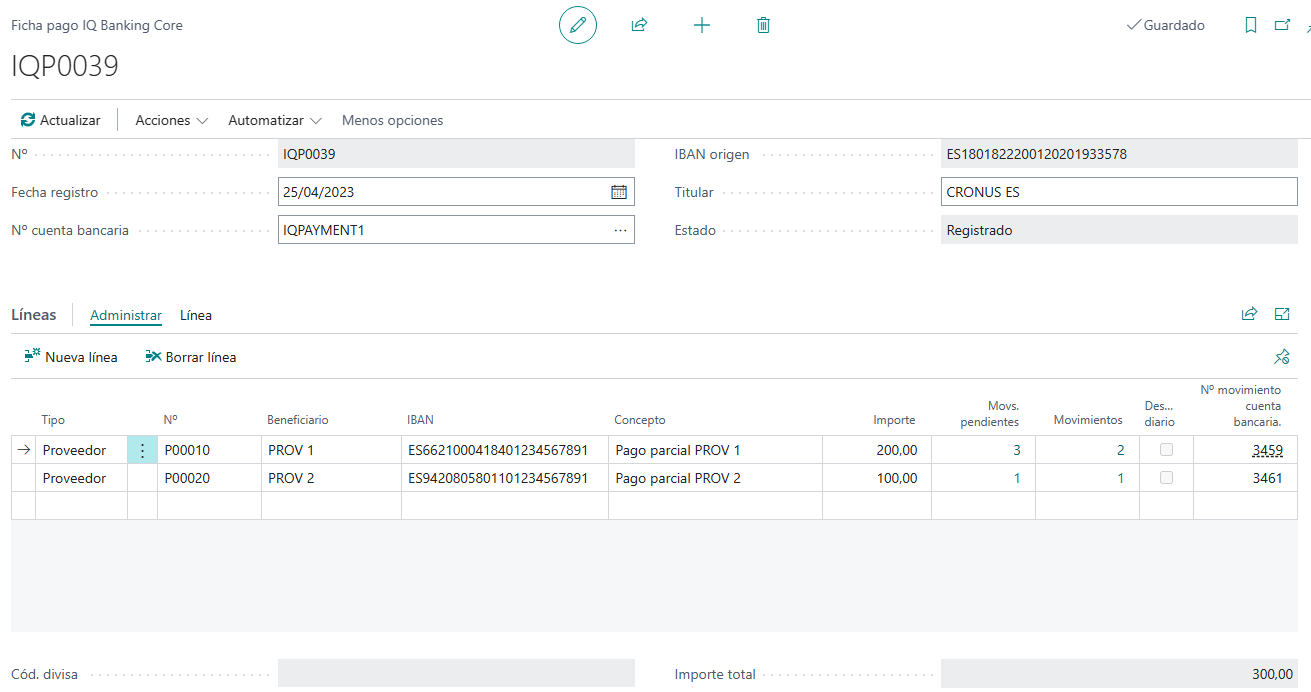Bookmark this page

coord(1251,25)
